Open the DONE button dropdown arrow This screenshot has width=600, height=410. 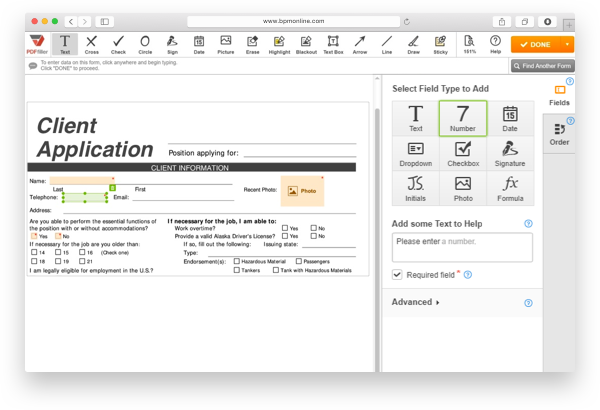(x=567, y=44)
